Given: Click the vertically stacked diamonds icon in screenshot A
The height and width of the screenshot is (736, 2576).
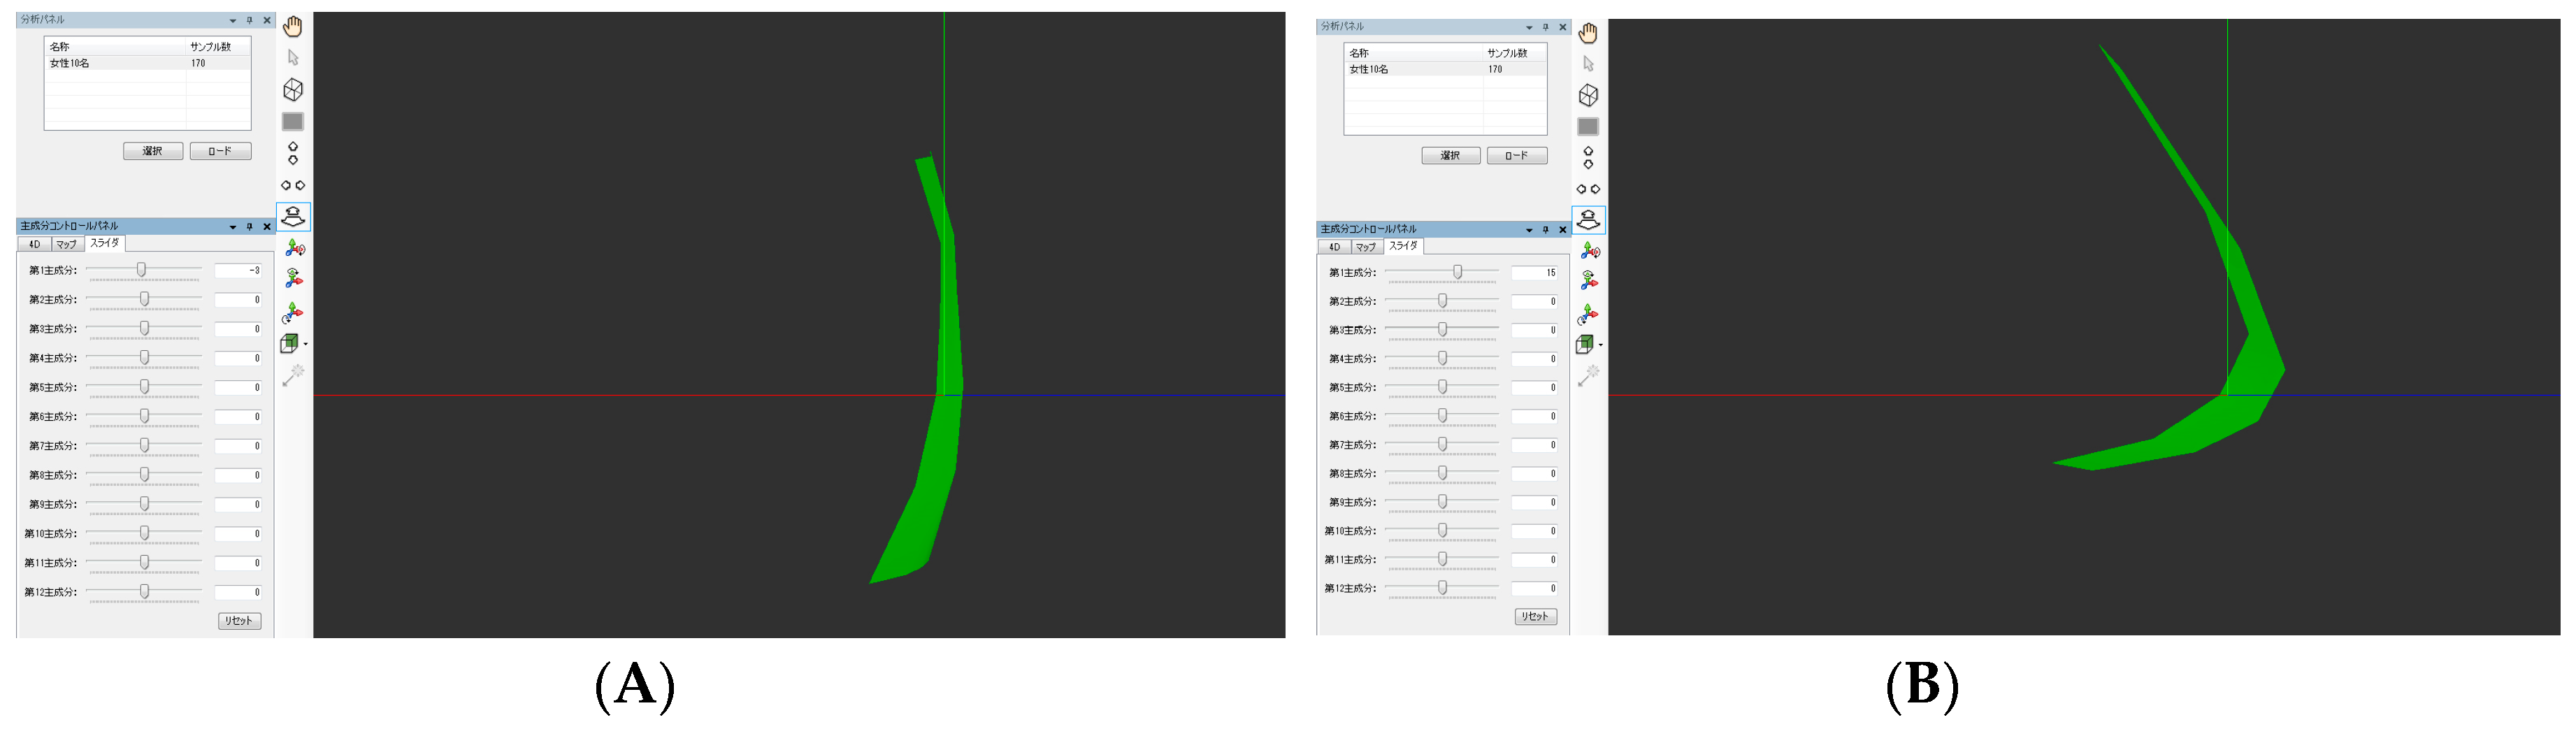Looking at the screenshot, I should point(293,153).
